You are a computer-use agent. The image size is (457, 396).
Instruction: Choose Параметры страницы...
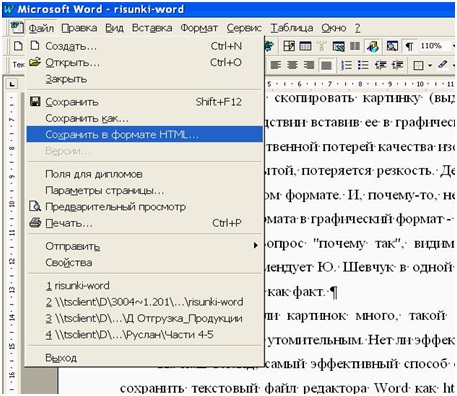[x=145, y=190]
